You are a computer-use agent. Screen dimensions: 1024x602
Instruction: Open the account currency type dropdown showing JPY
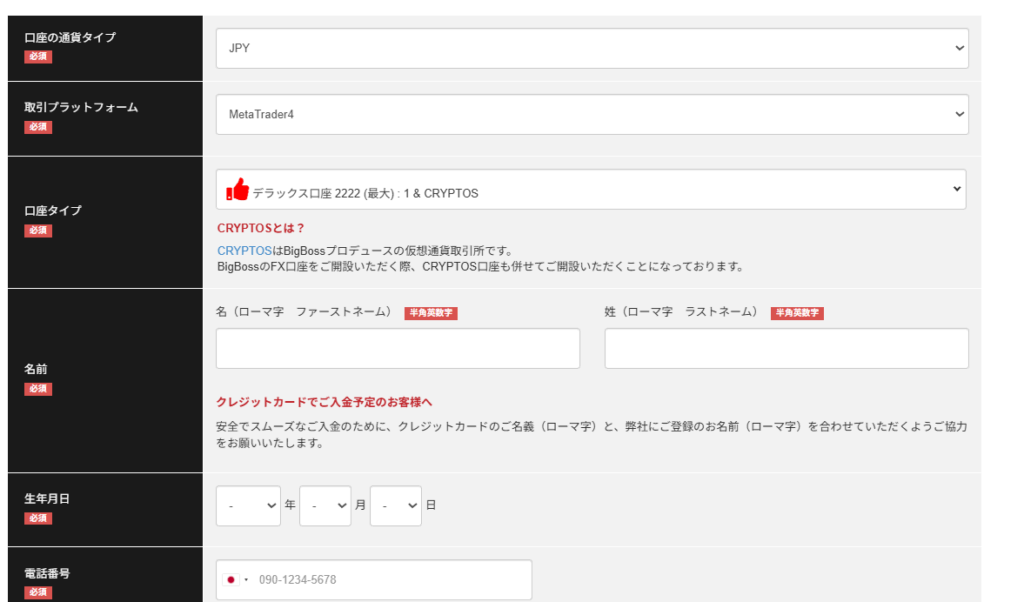click(x=592, y=48)
